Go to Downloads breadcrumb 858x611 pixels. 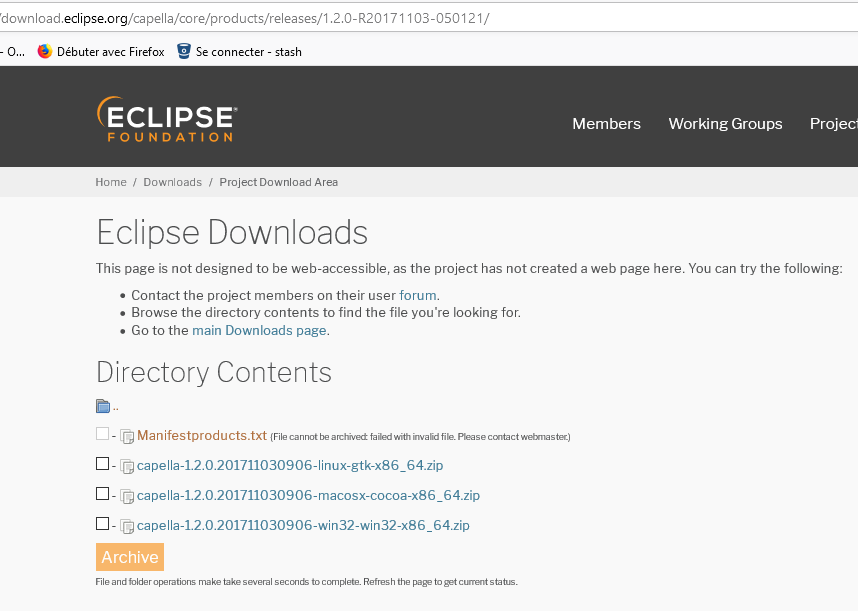[172, 182]
